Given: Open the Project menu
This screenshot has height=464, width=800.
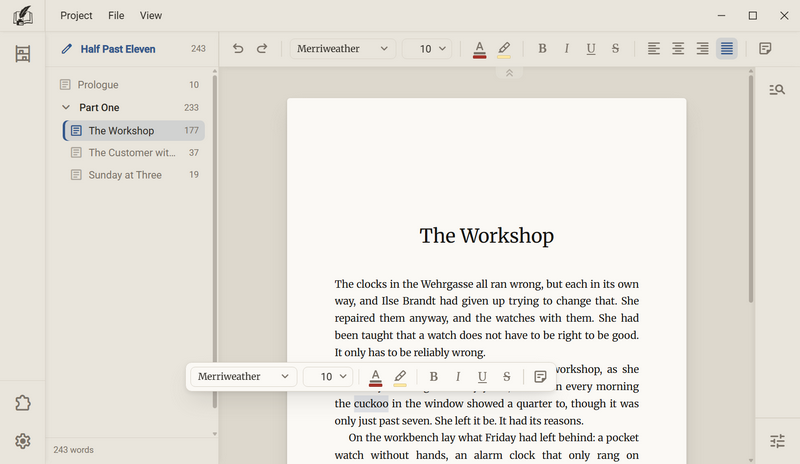Looking at the screenshot, I should coord(76,16).
